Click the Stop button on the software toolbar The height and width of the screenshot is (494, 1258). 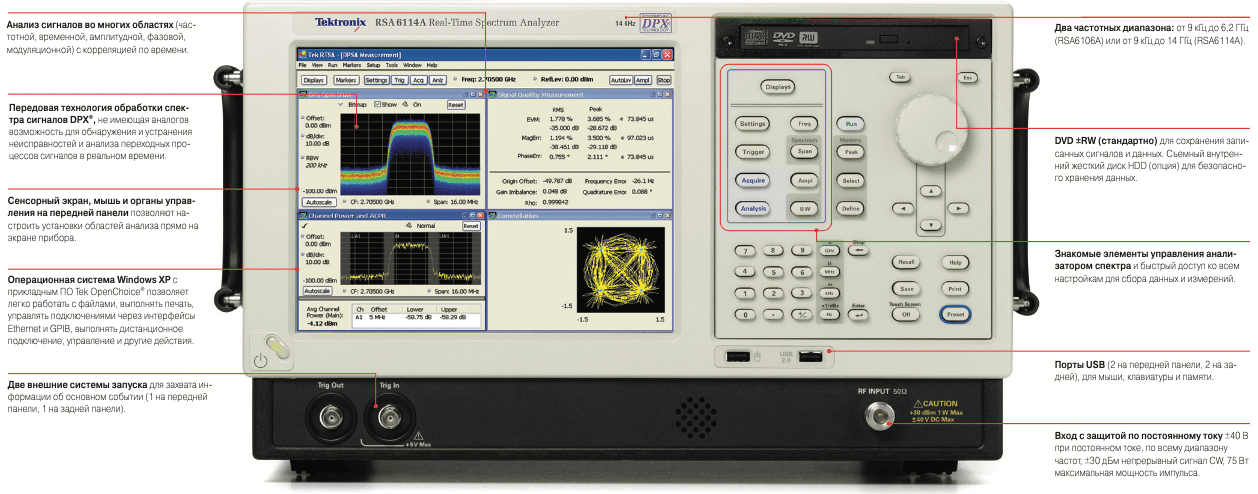point(664,79)
